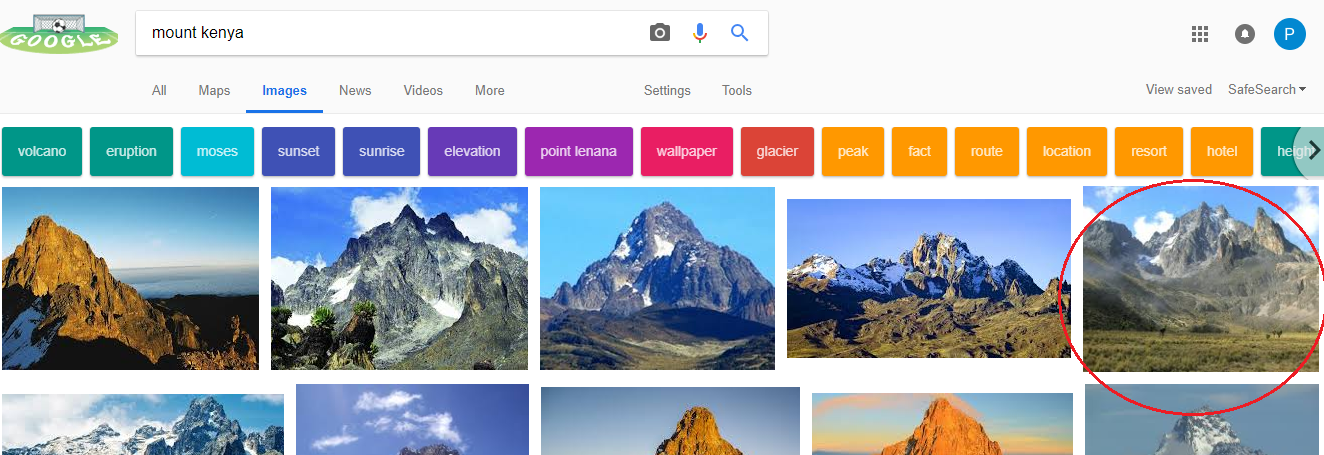
Task: Filter by the sunset chip
Action: (298, 151)
